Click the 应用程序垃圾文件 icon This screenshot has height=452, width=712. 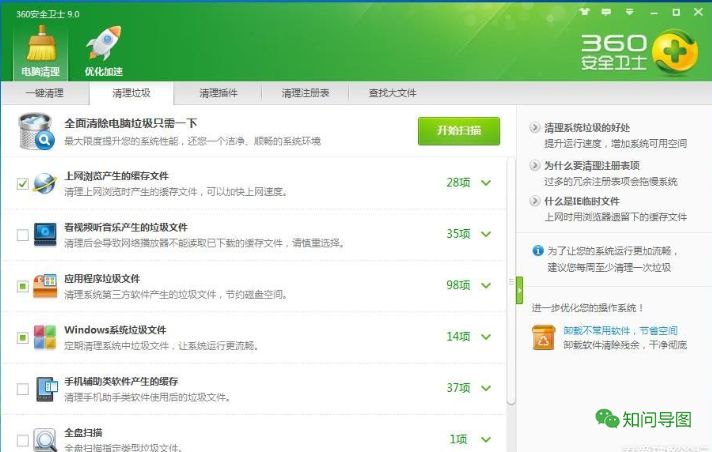pyautogui.click(x=45, y=286)
